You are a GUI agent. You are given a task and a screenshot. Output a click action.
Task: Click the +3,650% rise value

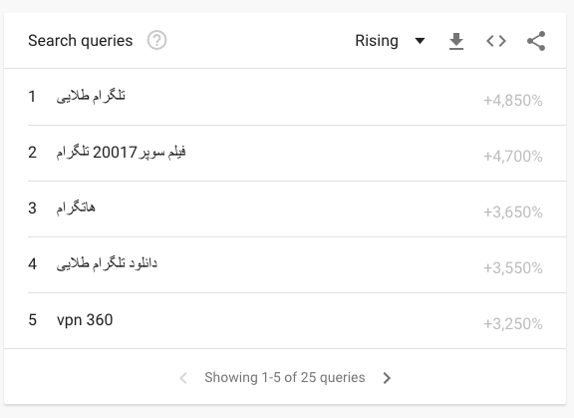click(513, 212)
